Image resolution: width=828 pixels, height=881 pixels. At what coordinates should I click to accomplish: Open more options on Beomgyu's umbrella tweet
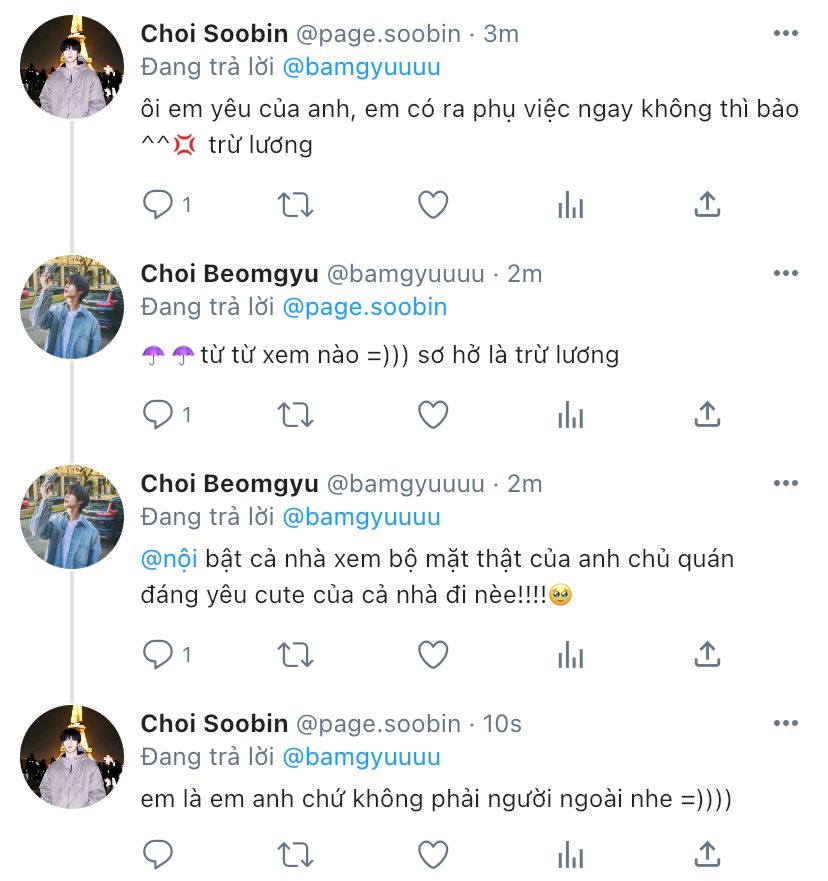click(x=786, y=273)
